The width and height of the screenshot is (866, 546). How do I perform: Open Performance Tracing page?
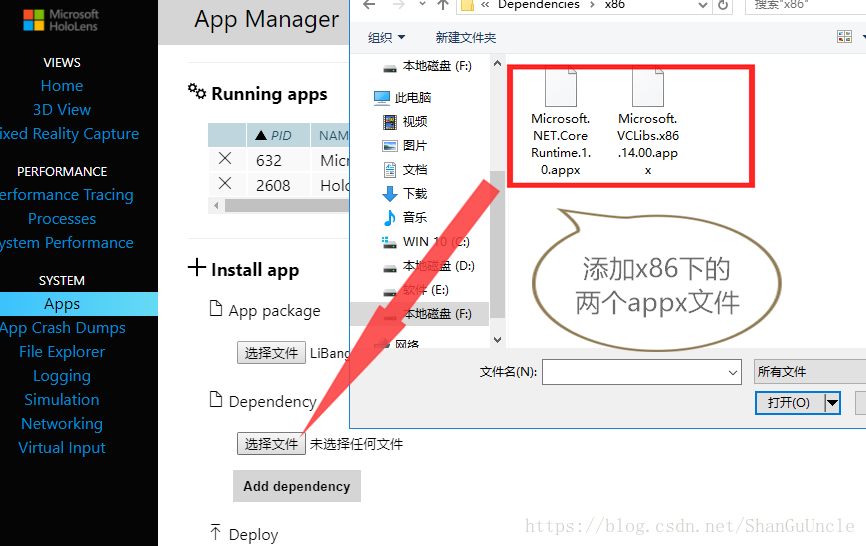click(67, 195)
